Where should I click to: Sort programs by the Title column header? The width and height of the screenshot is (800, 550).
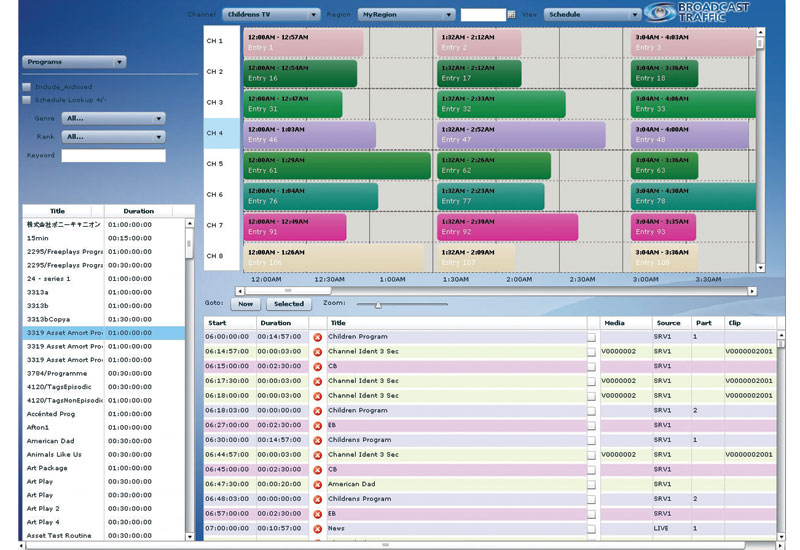tap(57, 211)
